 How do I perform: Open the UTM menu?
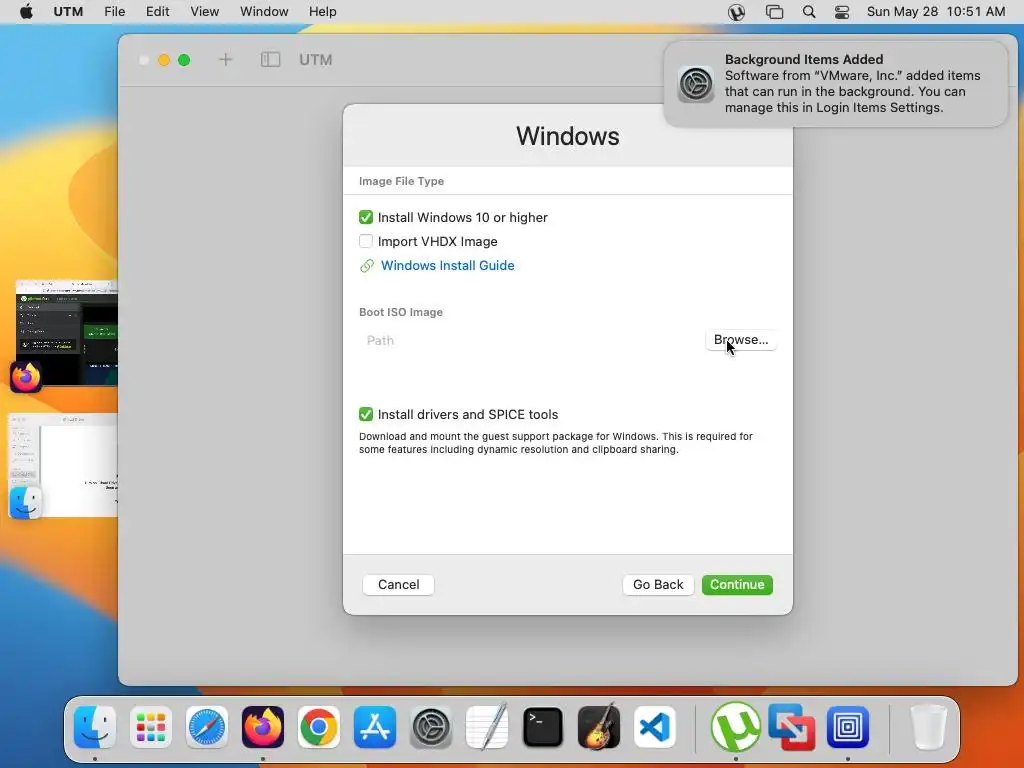point(68,12)
